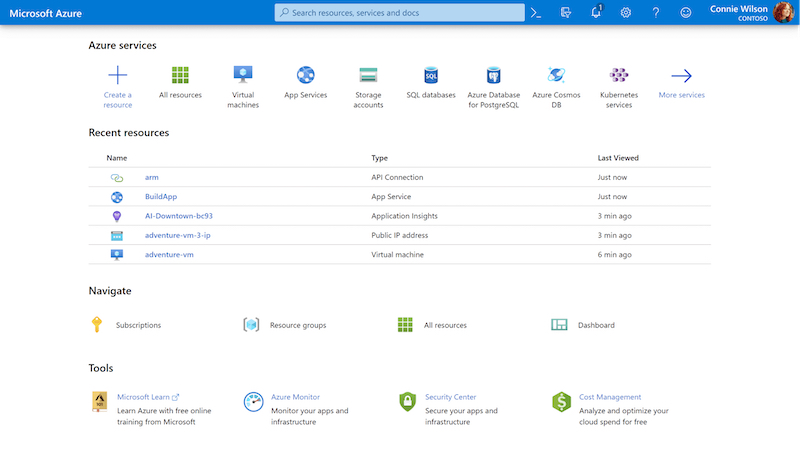Image resolution: width=800 pixels, height=450 pixels.
Task: Open the arm resource link
Action: coord(152,178)
